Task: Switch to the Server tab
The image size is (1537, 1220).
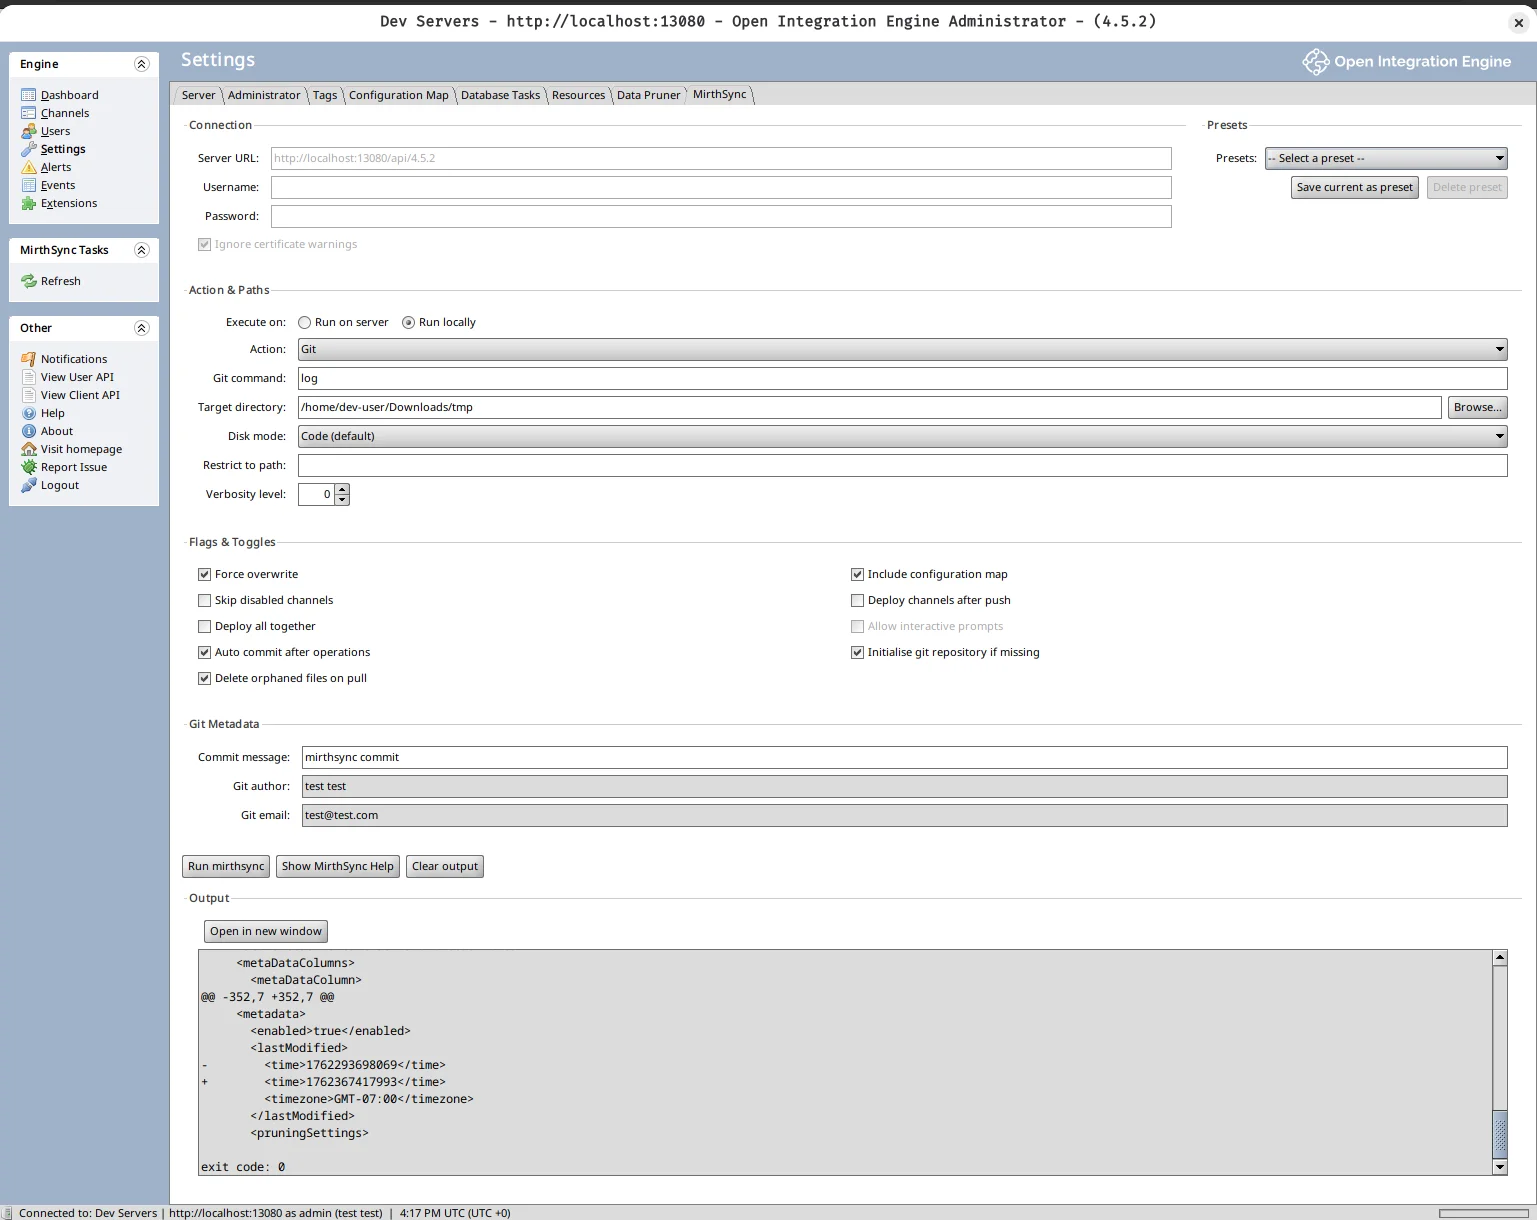Action: point(198,94)
